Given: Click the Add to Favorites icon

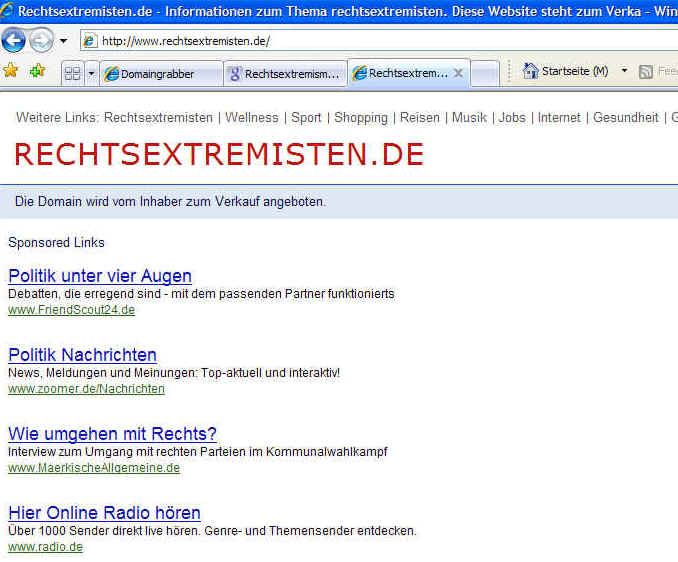Looking at the screenshot, I should (37, 71).
